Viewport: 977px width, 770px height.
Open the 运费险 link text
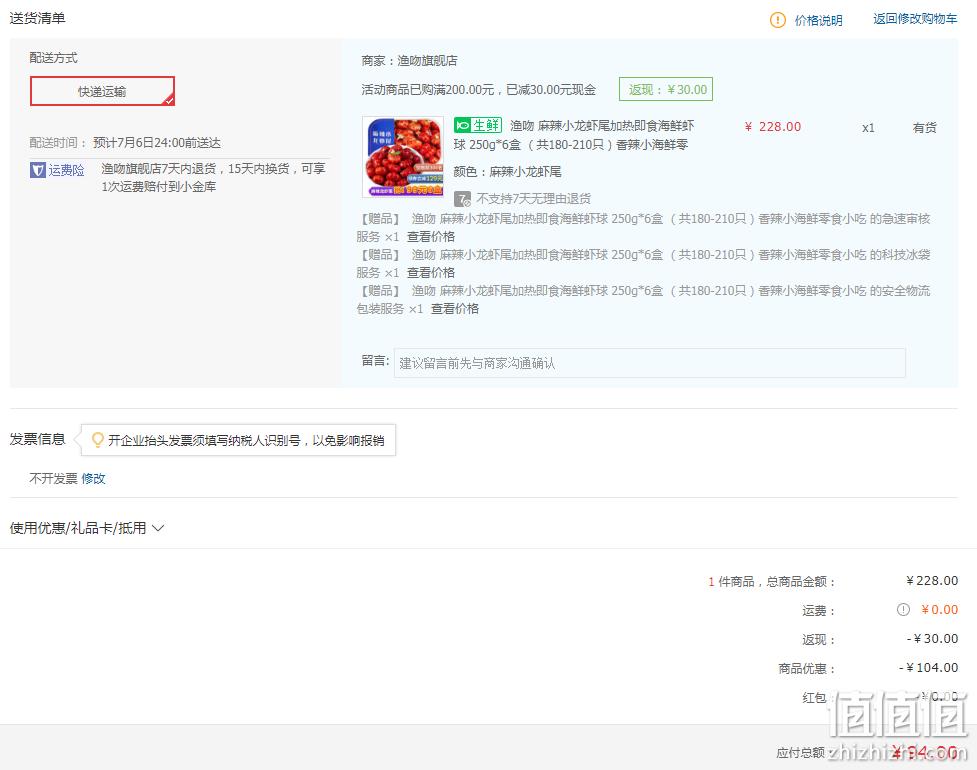pyautogui.click(x=66, y=170)
